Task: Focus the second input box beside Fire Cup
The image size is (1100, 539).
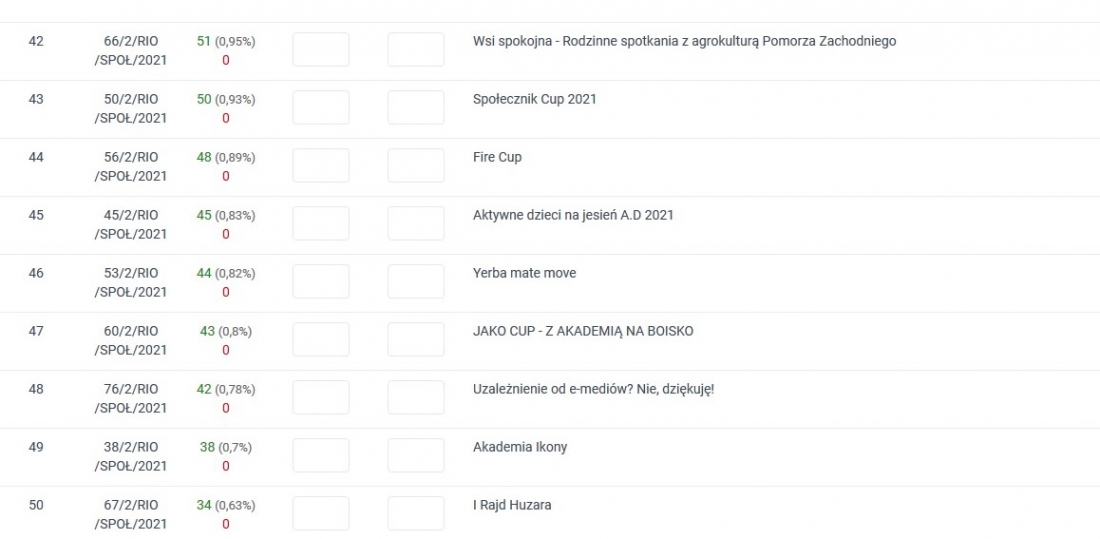Action: point(416,166)
